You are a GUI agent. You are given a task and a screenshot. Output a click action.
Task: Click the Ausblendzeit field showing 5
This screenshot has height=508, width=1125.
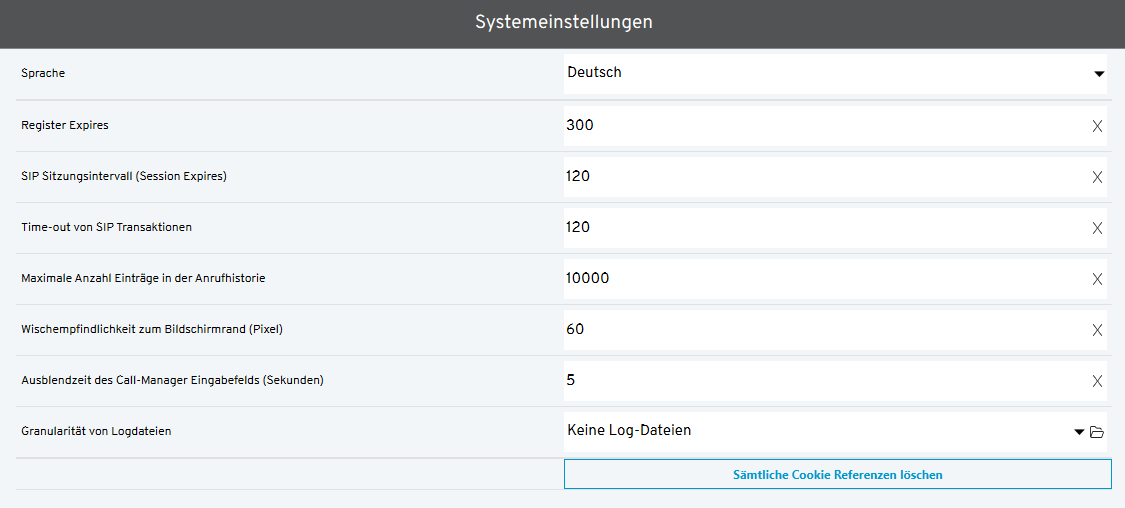pyautogui.click(x=820, y=381)
